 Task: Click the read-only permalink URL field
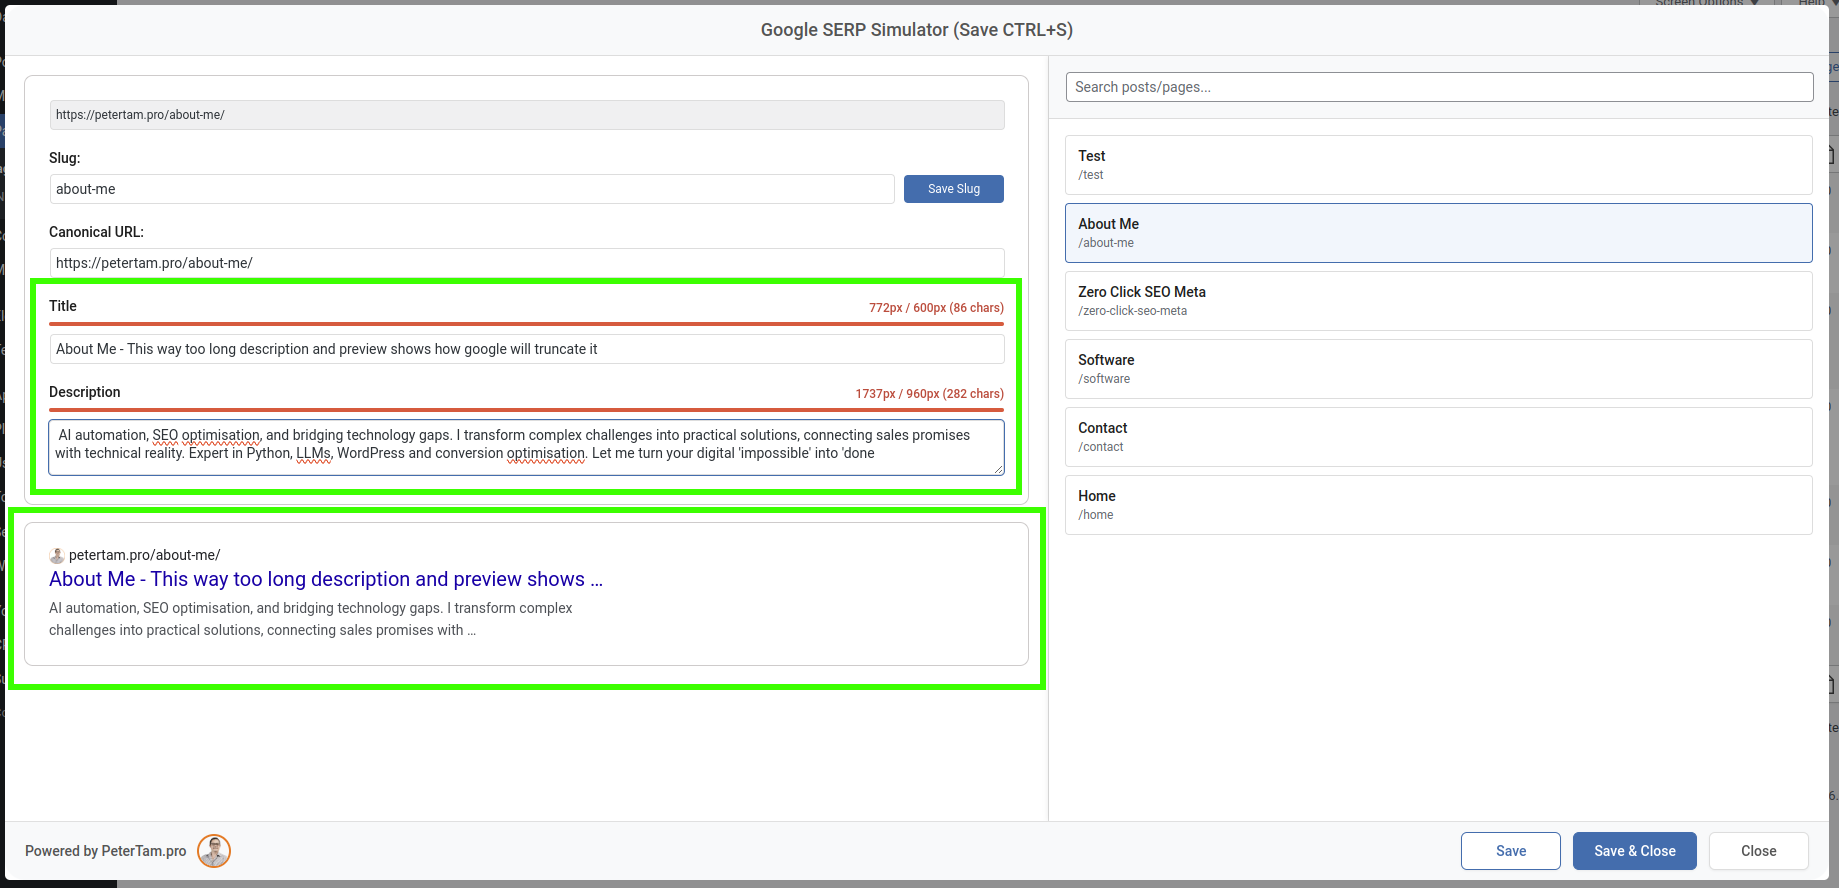(527, 115)
